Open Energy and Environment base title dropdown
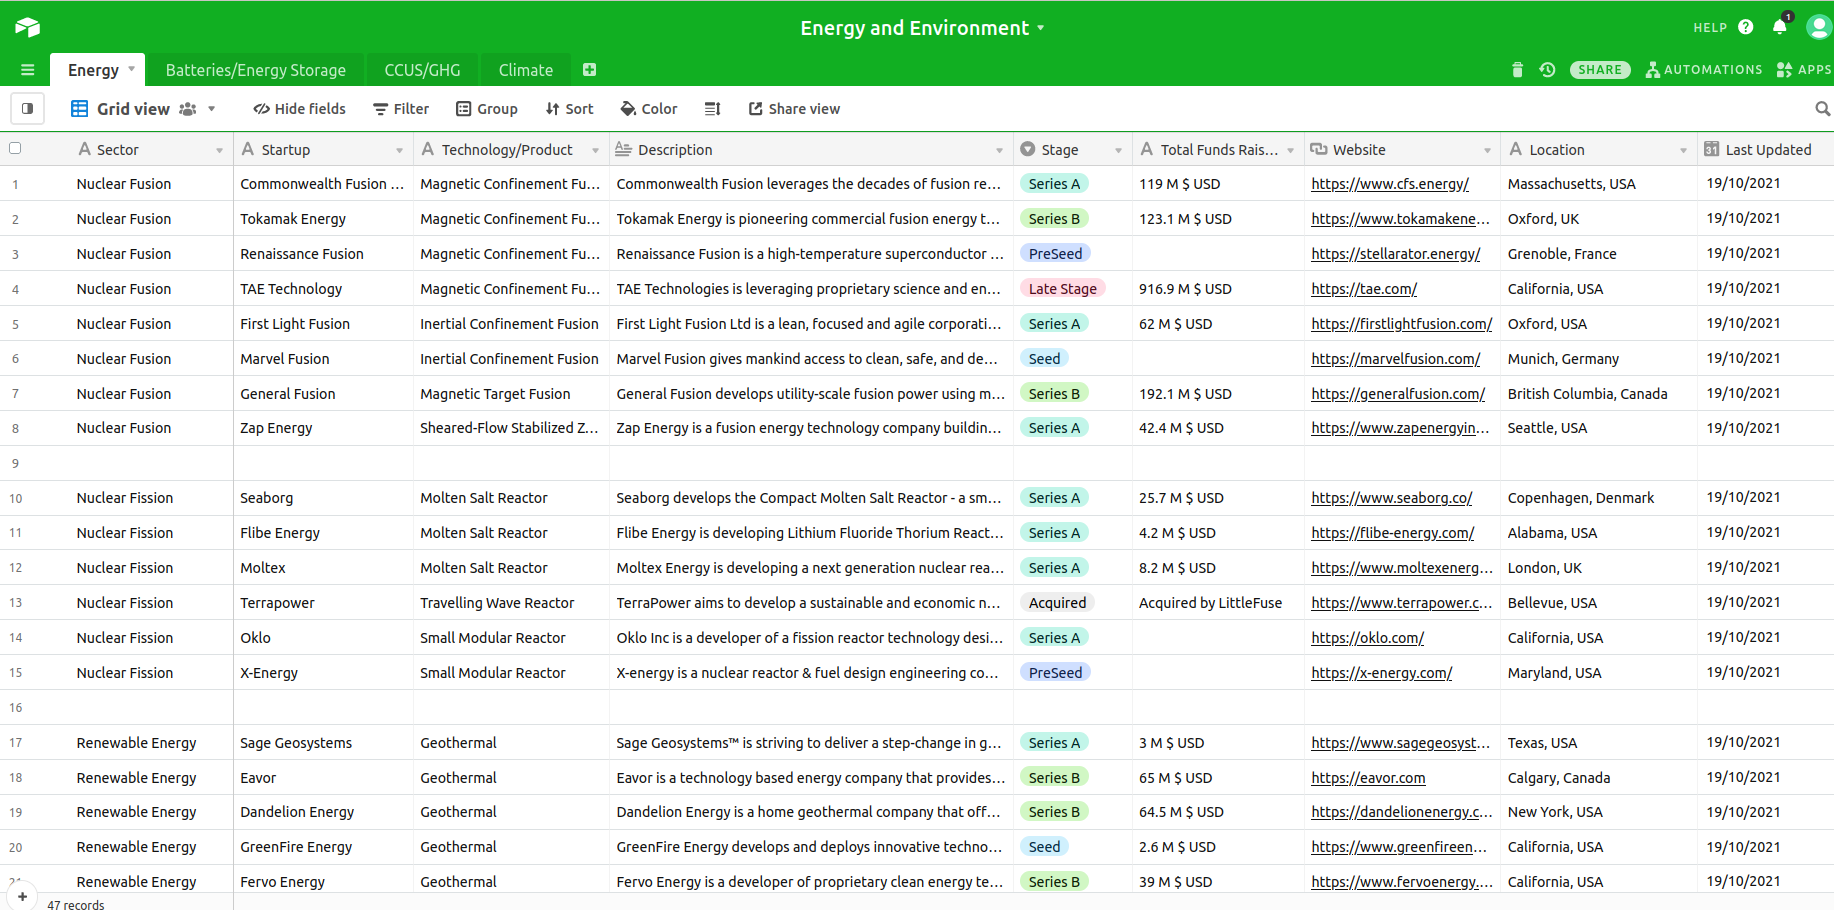1834x910 pixels. point(1040,28)
